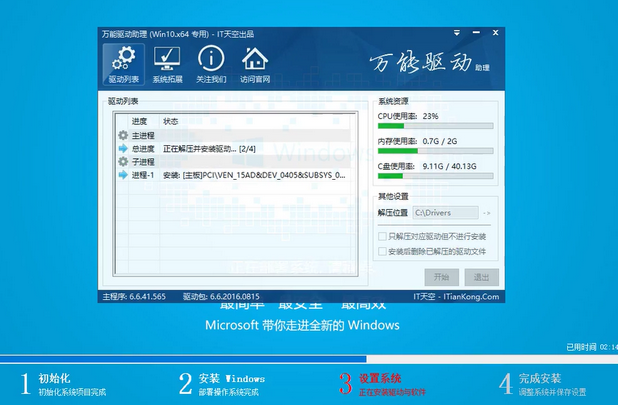Open the 驱动列表 driver list tab
This screenshot has width=618, height=406.
[x=124, y=64]
